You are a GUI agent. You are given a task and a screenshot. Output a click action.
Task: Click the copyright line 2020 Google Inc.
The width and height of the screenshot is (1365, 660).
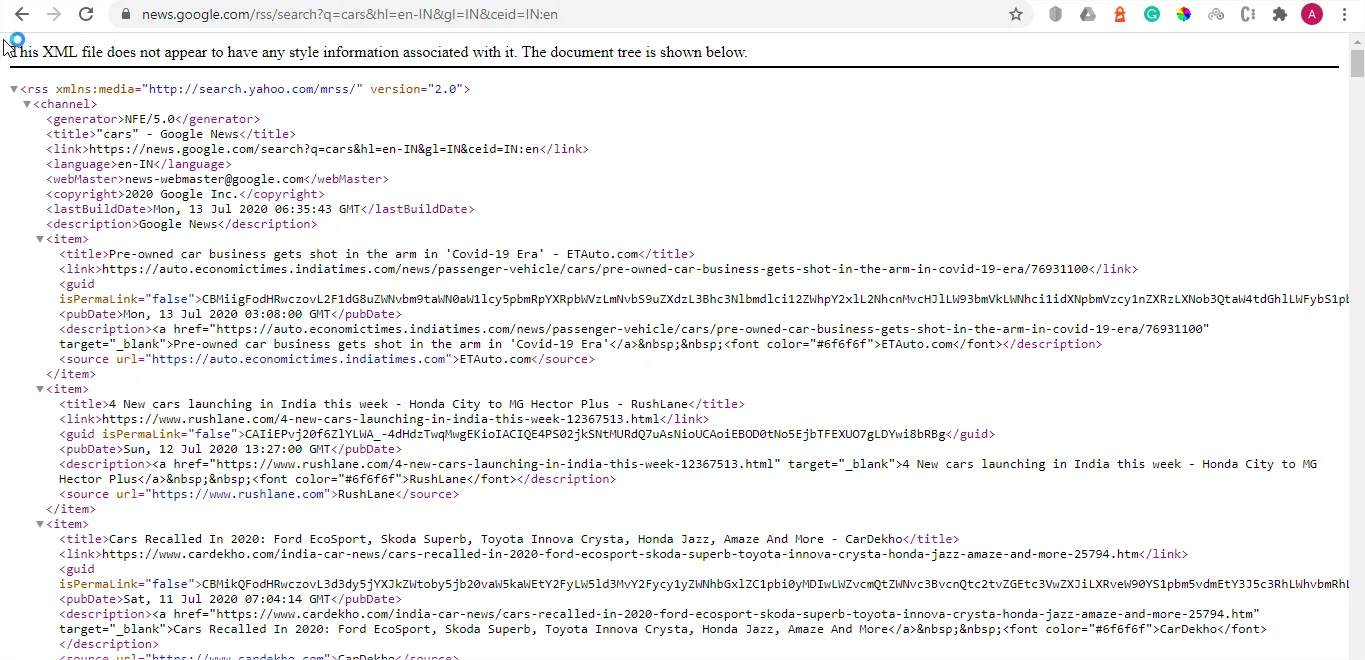click(185, 194)
